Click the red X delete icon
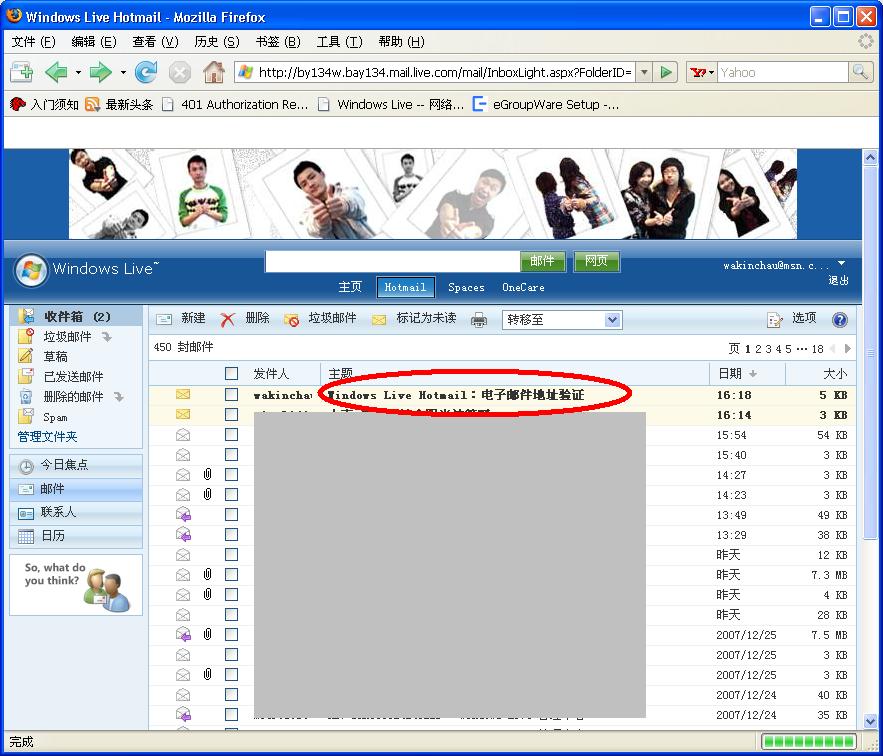Screen dimensions: 883x756 pos(228,319)
